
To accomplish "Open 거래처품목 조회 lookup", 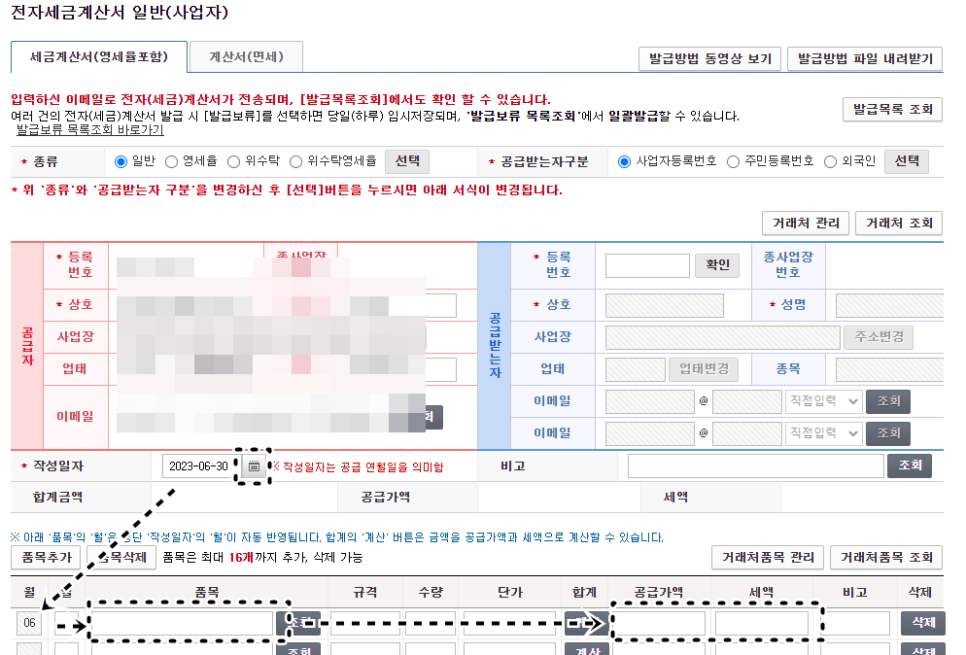I will pyautogui.click(x=884, y=558).
